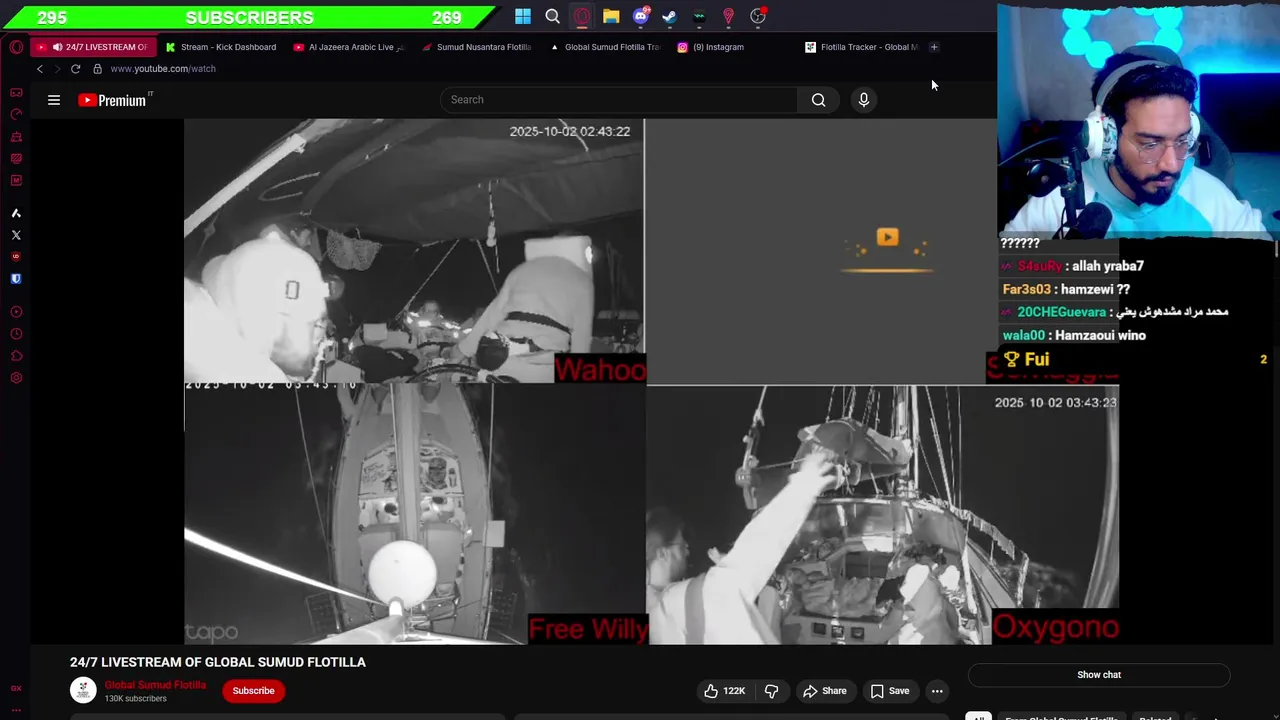Click the Share button
Viewport: 1280px width, 720px height.
pos(825,691)
